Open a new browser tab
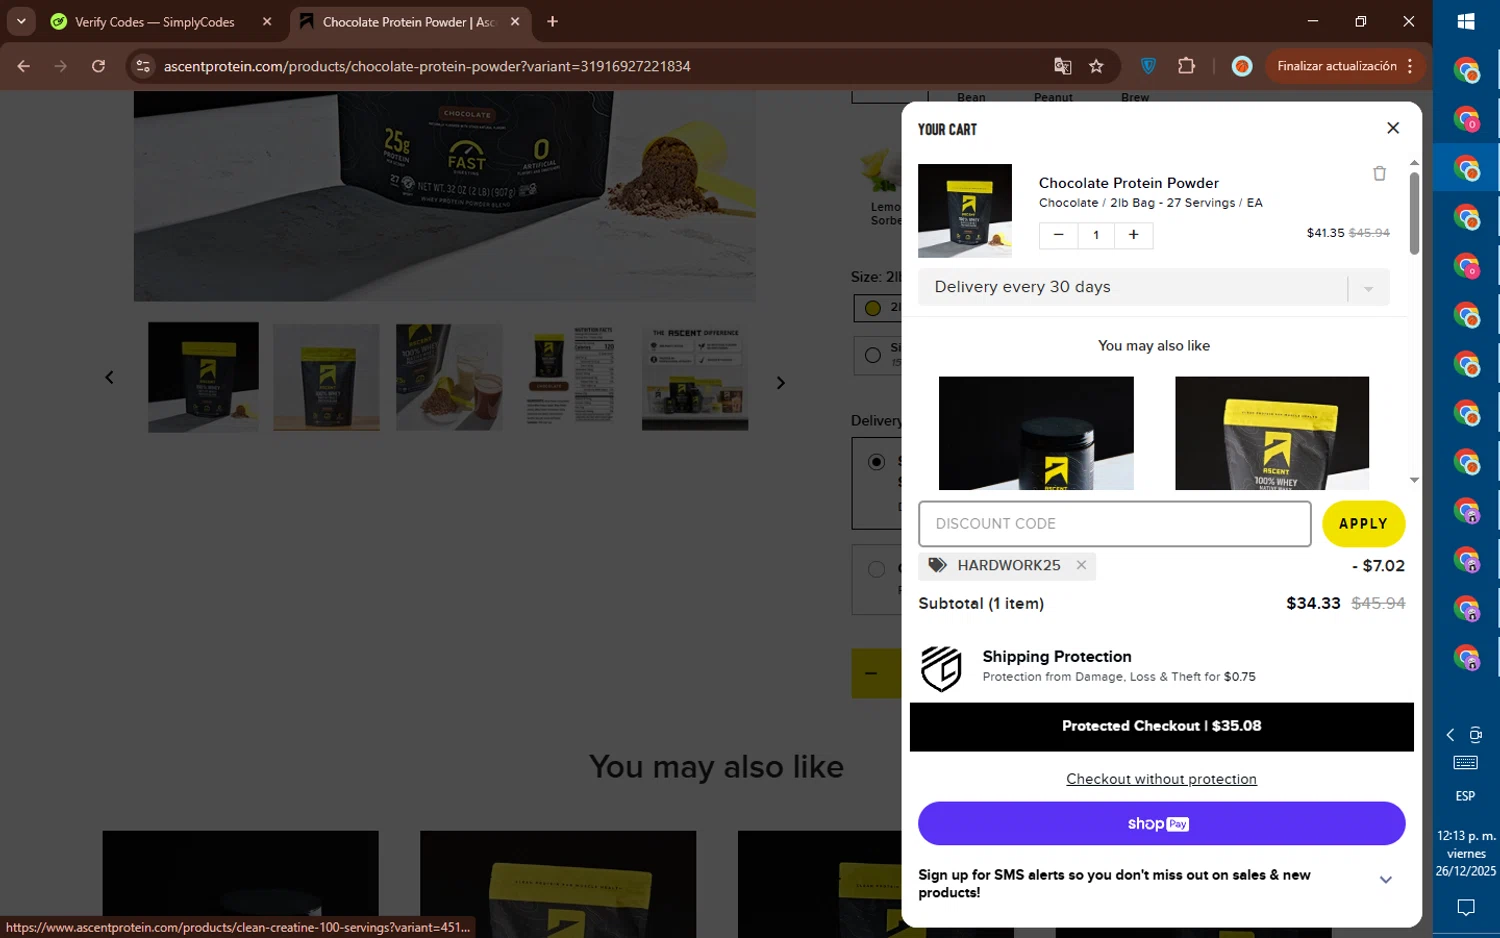Viewport: 1500px width, 938px height. 552,22
